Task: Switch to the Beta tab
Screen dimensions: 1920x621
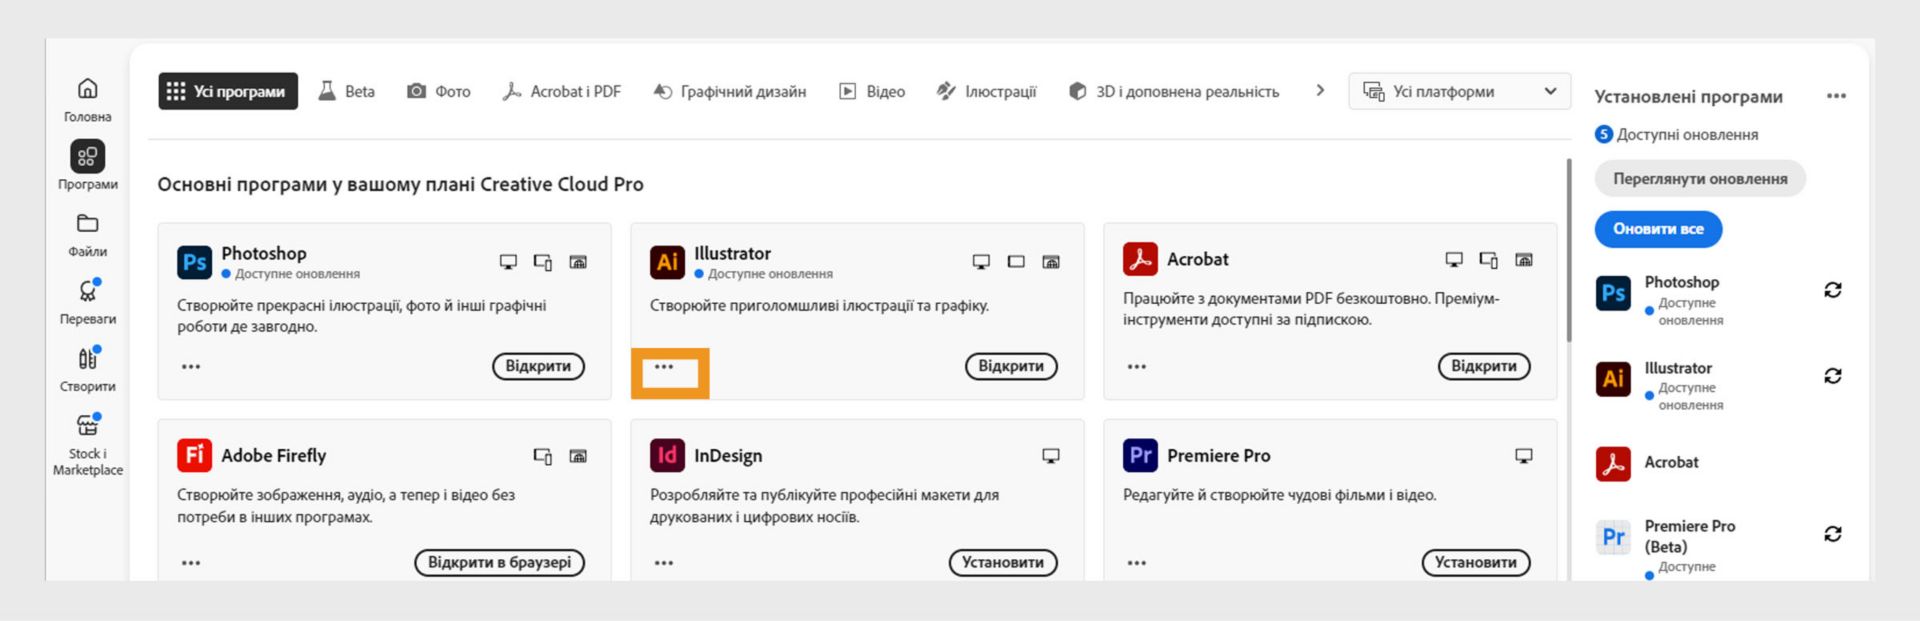Action: [x=347, y=92]
